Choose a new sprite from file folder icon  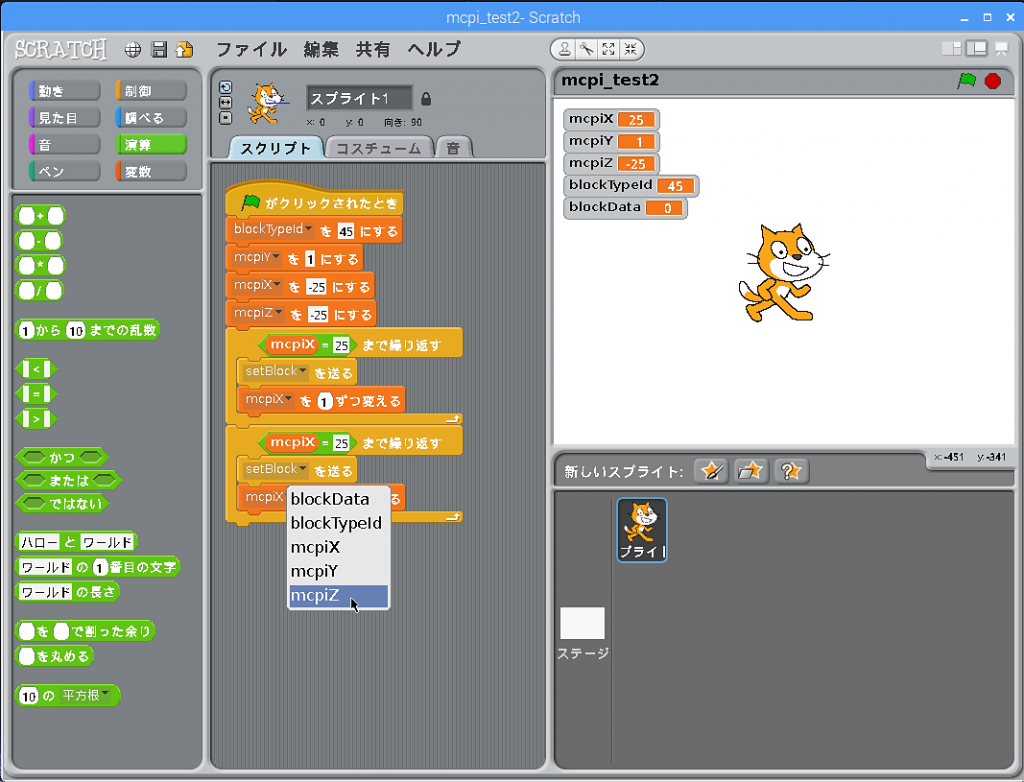750,471
